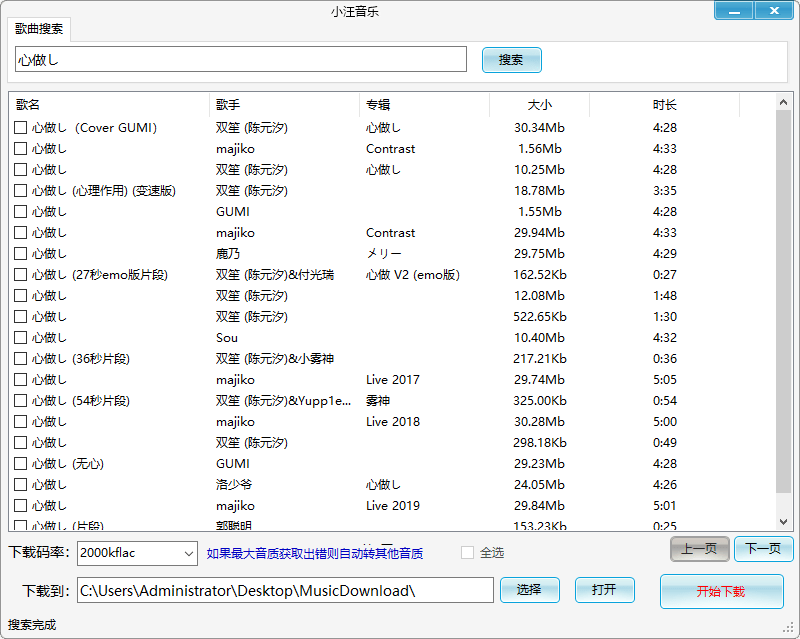Check the 心做し (Cover GUMI) song checkbox
The width and height of the screenshot is (800, 639).
click(x=20, y=128)
